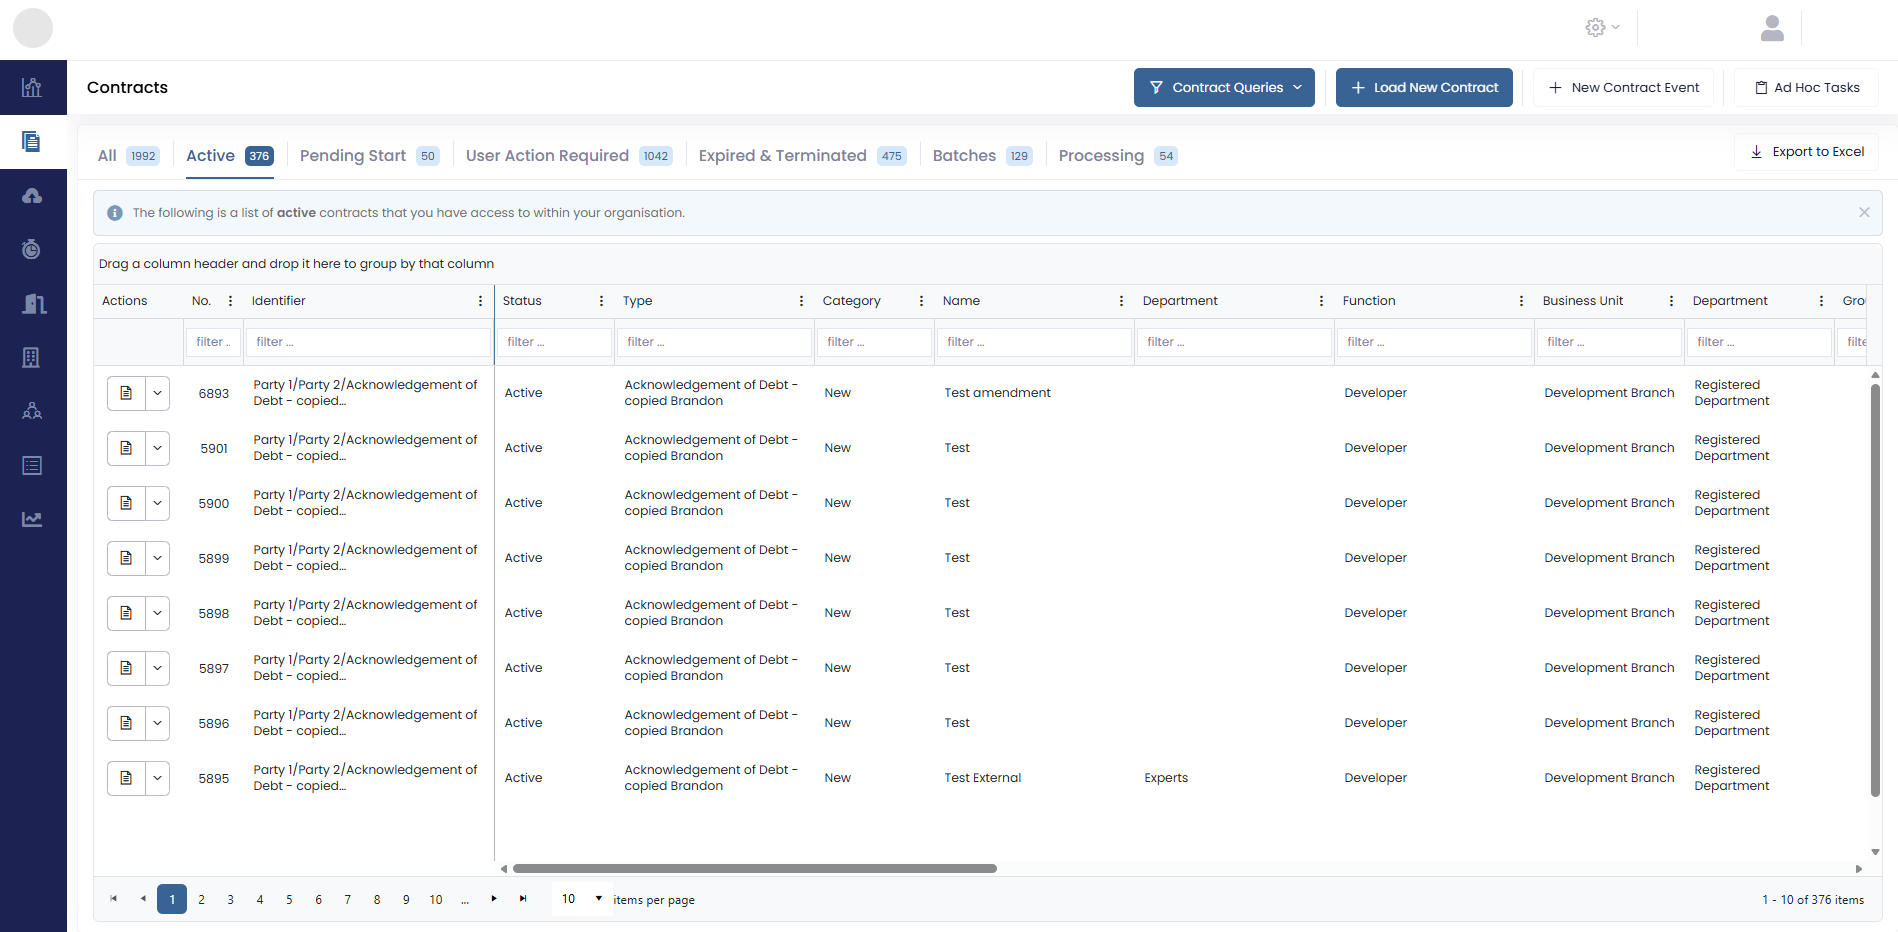Expand the Contract Queries dropdown
The height and width of the screenshot is (932, 1898).
1224,88
